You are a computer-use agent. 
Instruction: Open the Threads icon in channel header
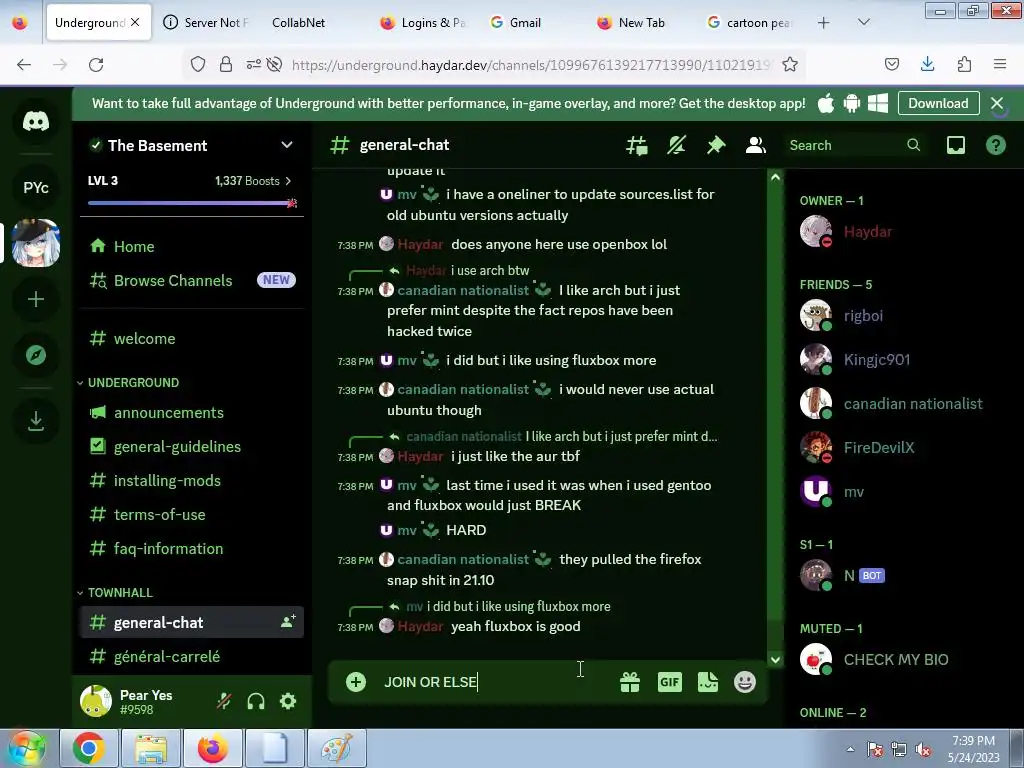tap(637, 145)
